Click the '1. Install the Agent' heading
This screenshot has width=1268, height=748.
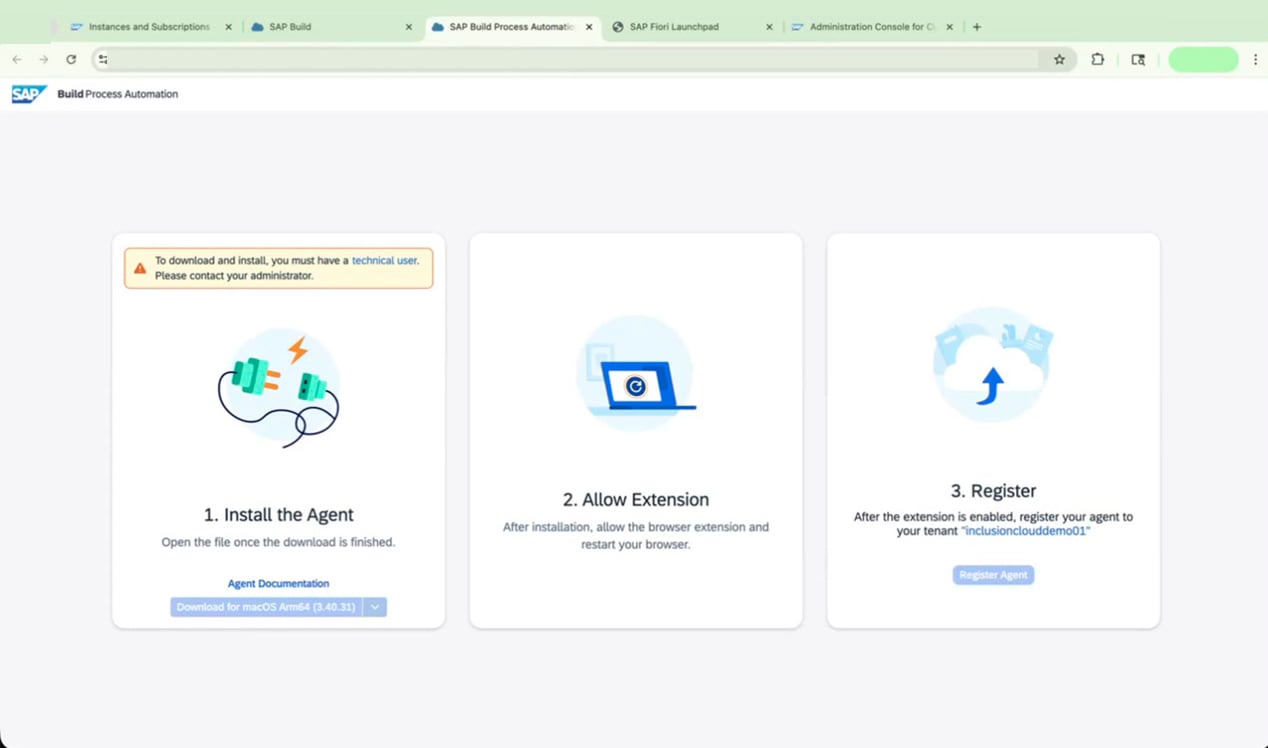click(x=279, y=515)
